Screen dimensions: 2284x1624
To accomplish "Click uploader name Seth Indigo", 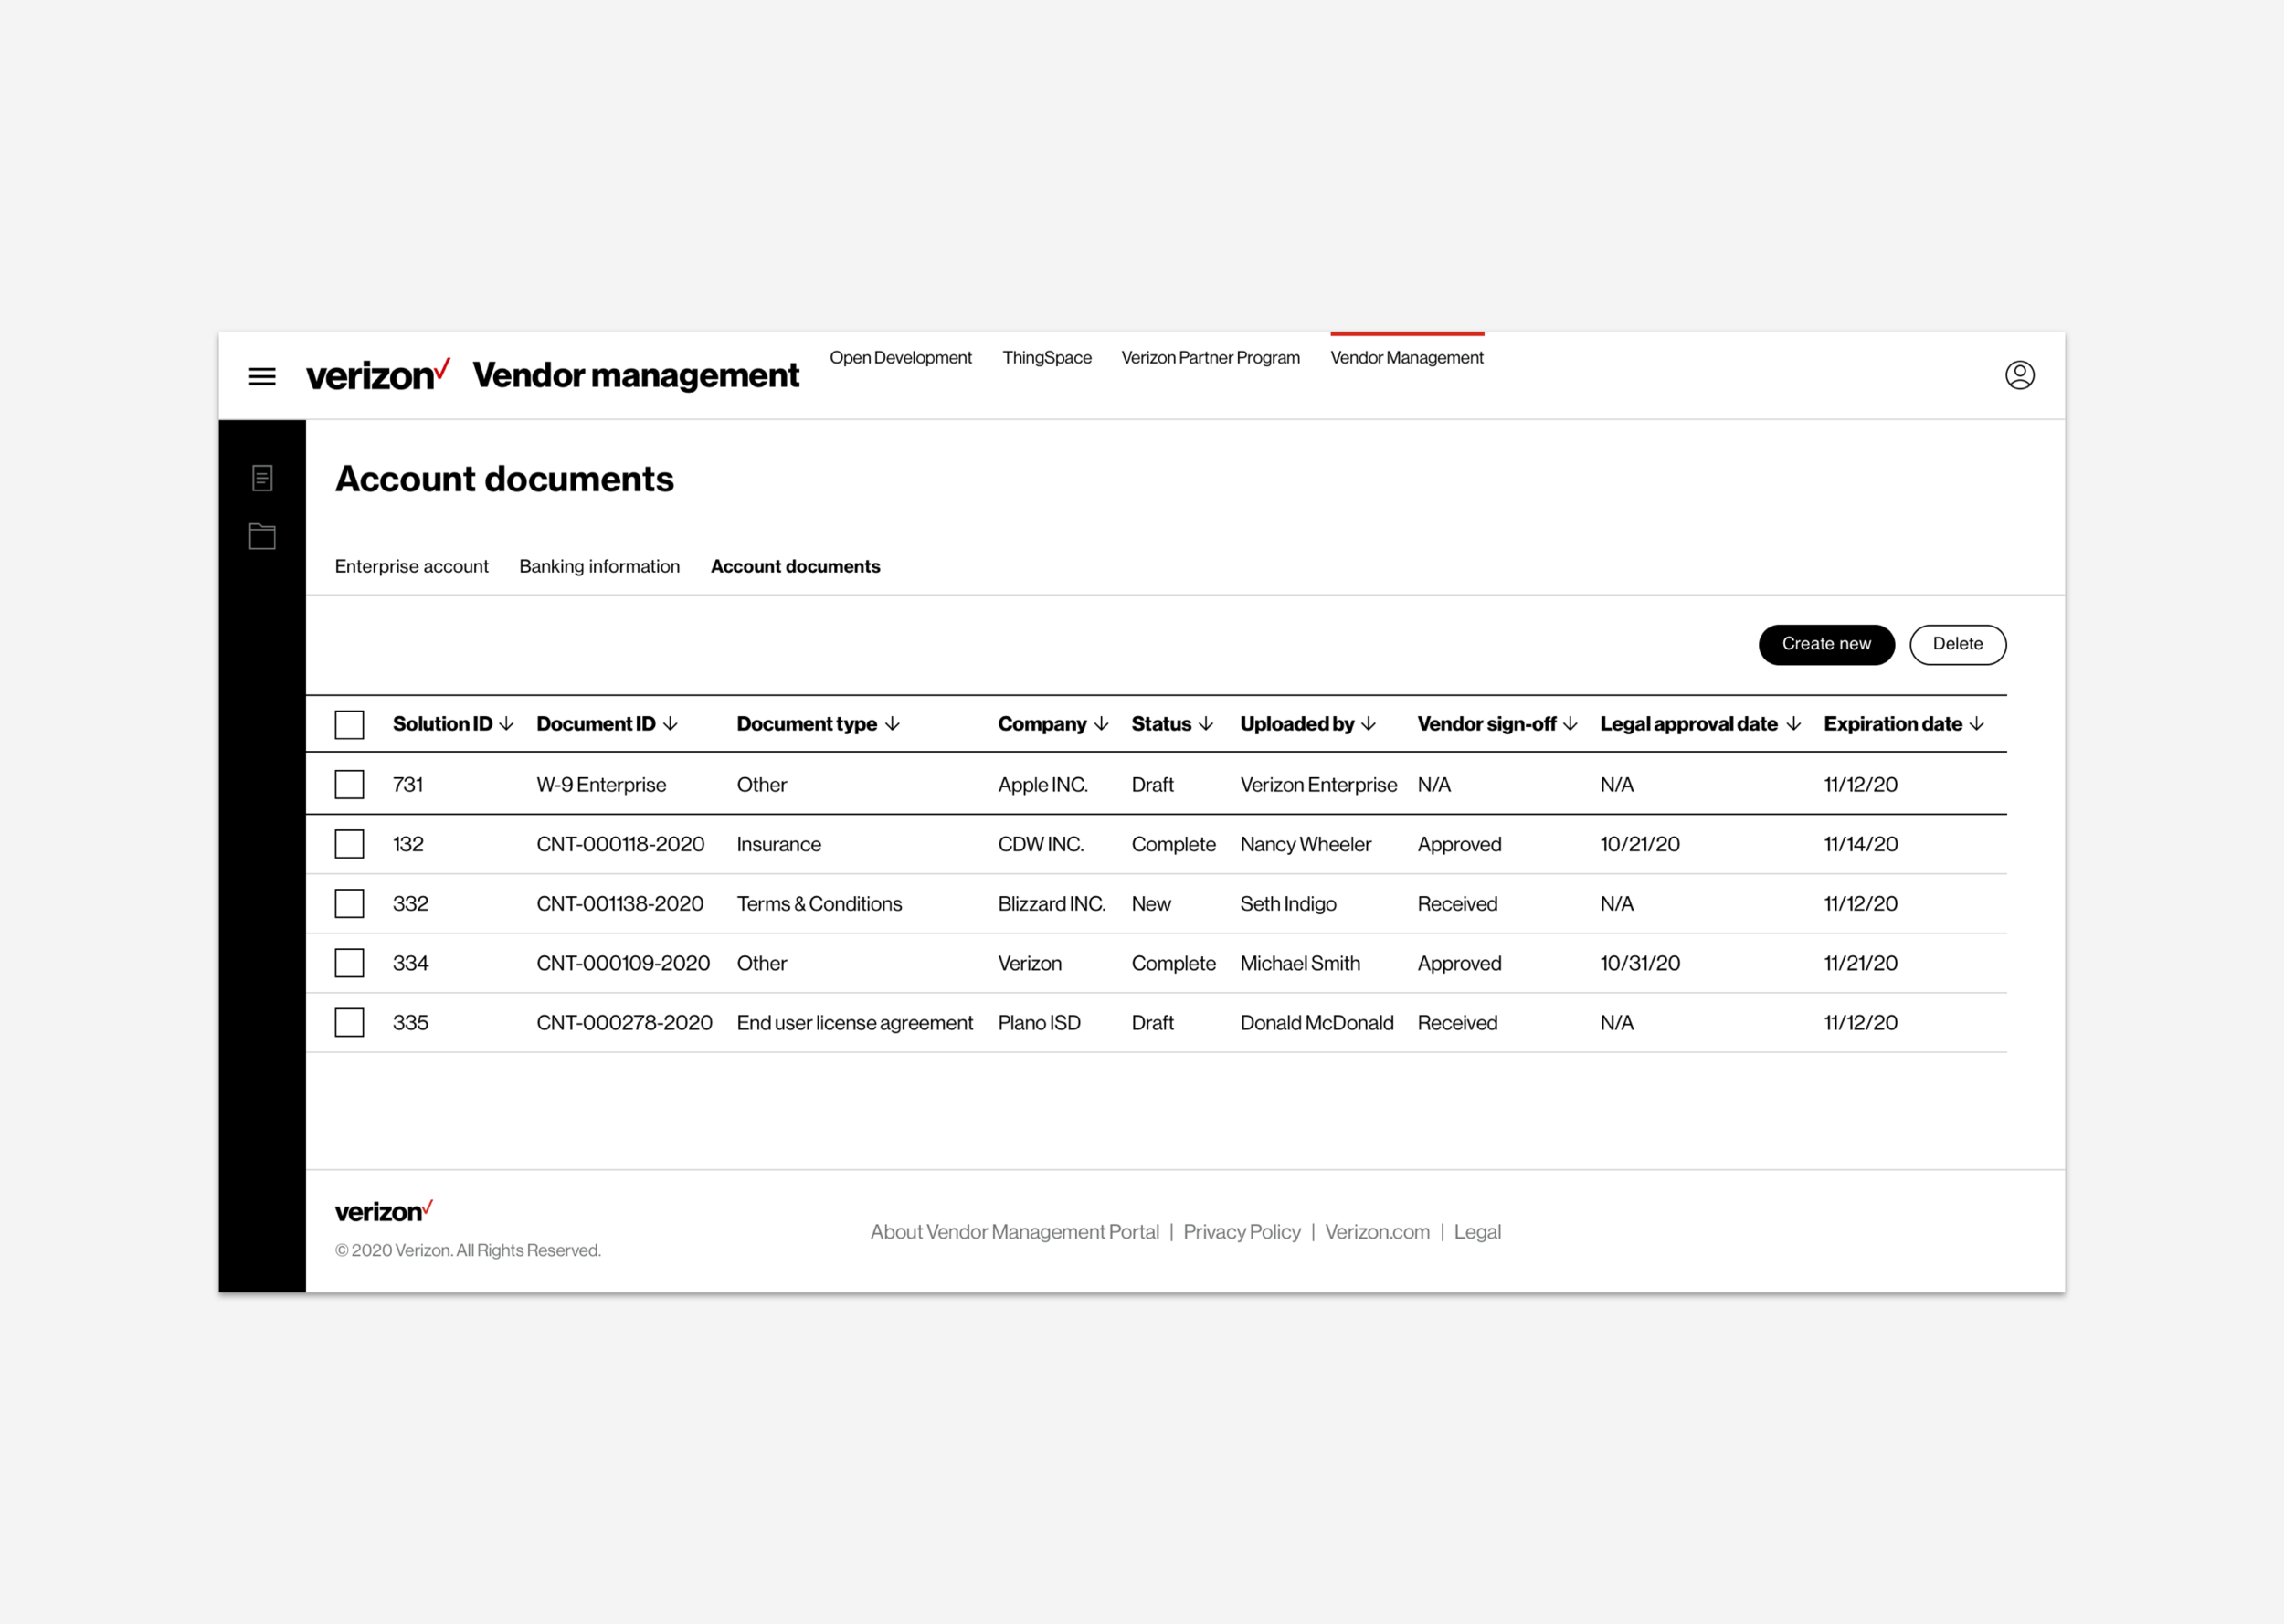I will pyautogui.click(x=1288, y=904).
